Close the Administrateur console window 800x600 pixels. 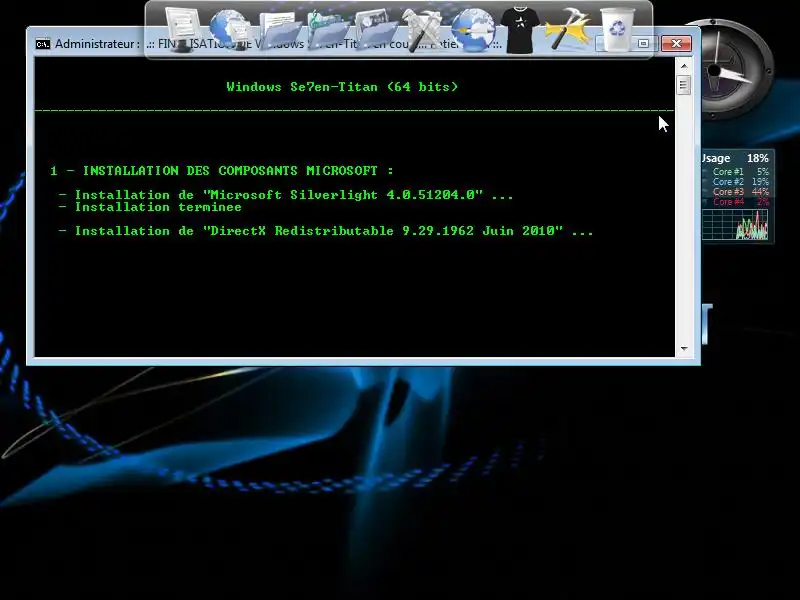click(677, 44)
